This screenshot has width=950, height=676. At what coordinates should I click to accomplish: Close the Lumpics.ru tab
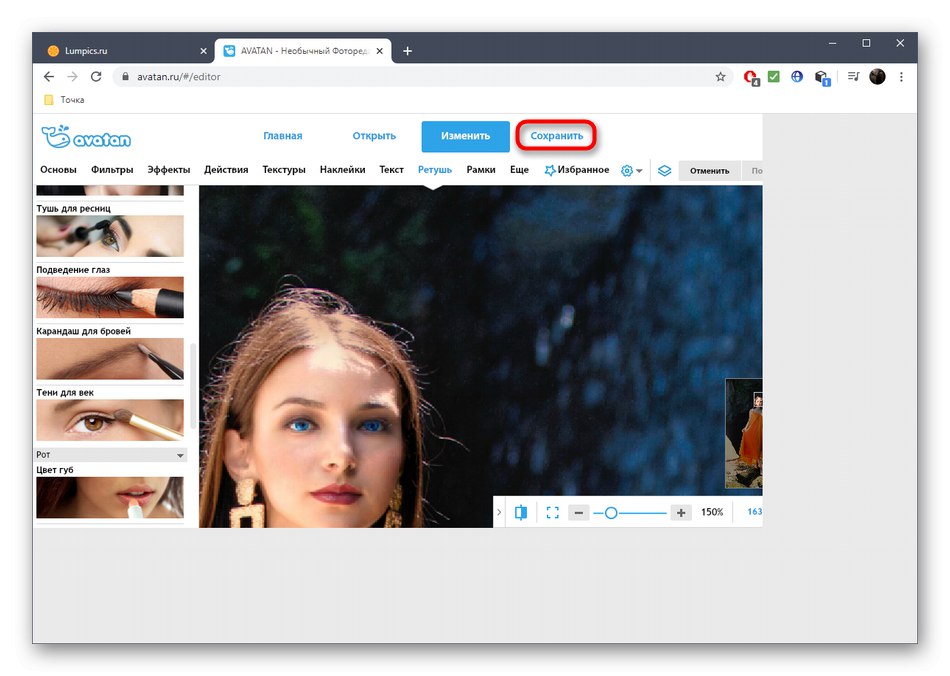coord(204,51)
